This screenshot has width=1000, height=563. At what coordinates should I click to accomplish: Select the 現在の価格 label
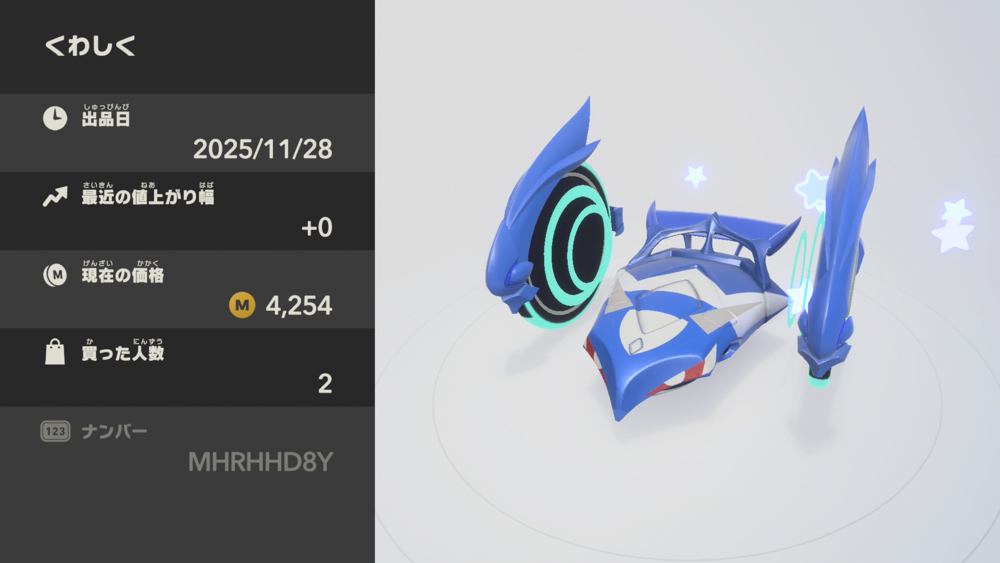122,275
